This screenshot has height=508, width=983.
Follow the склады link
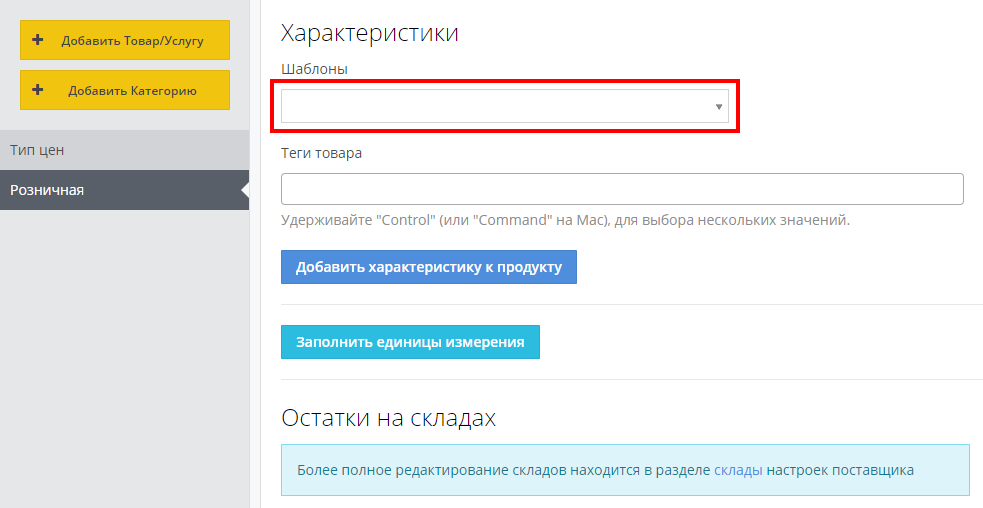[x=738, y=470]
